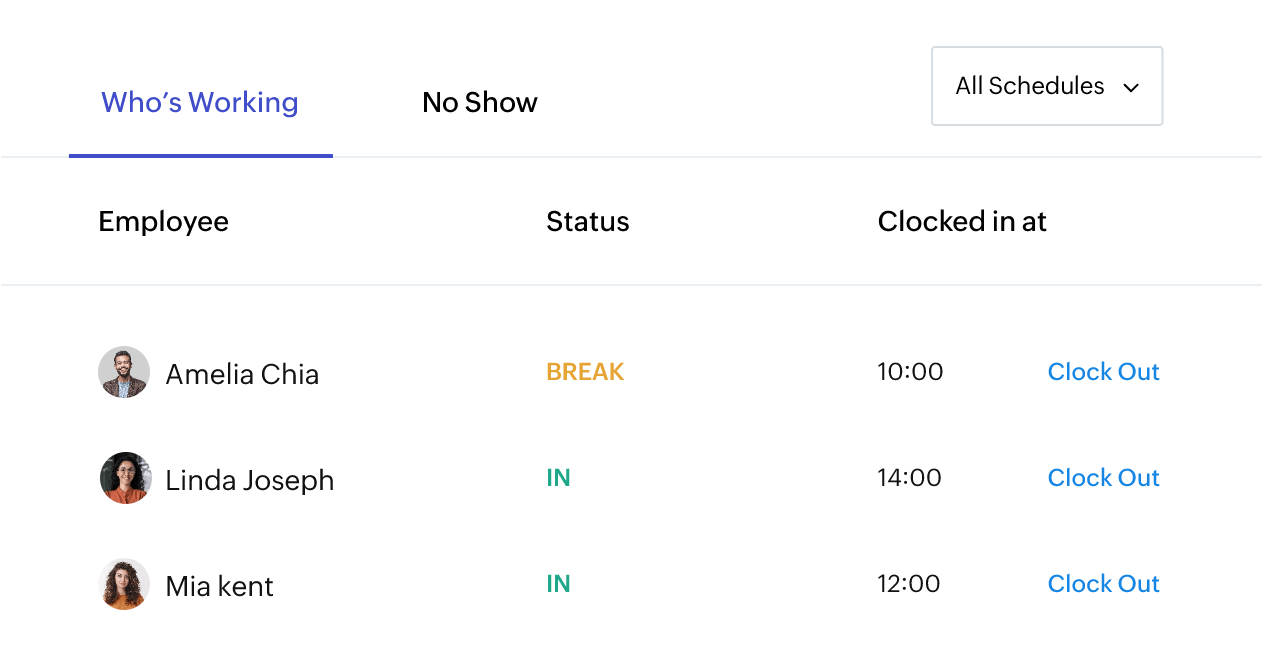This screenshot has height=672, width=1262.
Task: Select the Who's Working tab
Action: point(199,102)
